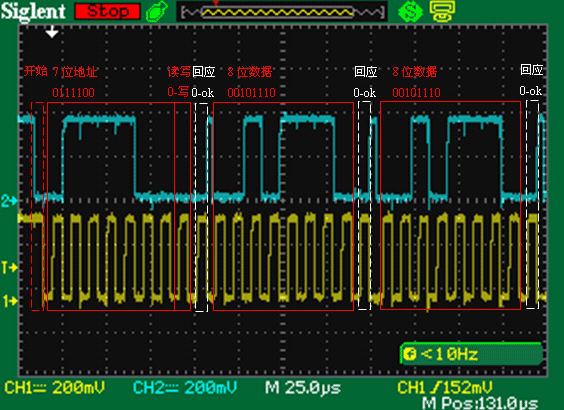
Task: Click the waveform memory overview bar
Action: pos(282,12)
